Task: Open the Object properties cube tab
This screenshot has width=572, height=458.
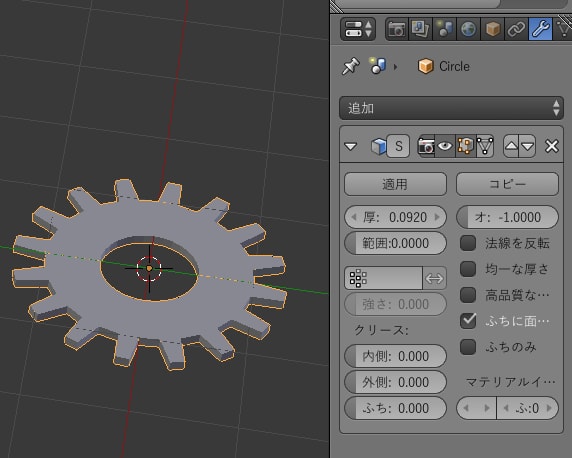Action: pos(492,29)
